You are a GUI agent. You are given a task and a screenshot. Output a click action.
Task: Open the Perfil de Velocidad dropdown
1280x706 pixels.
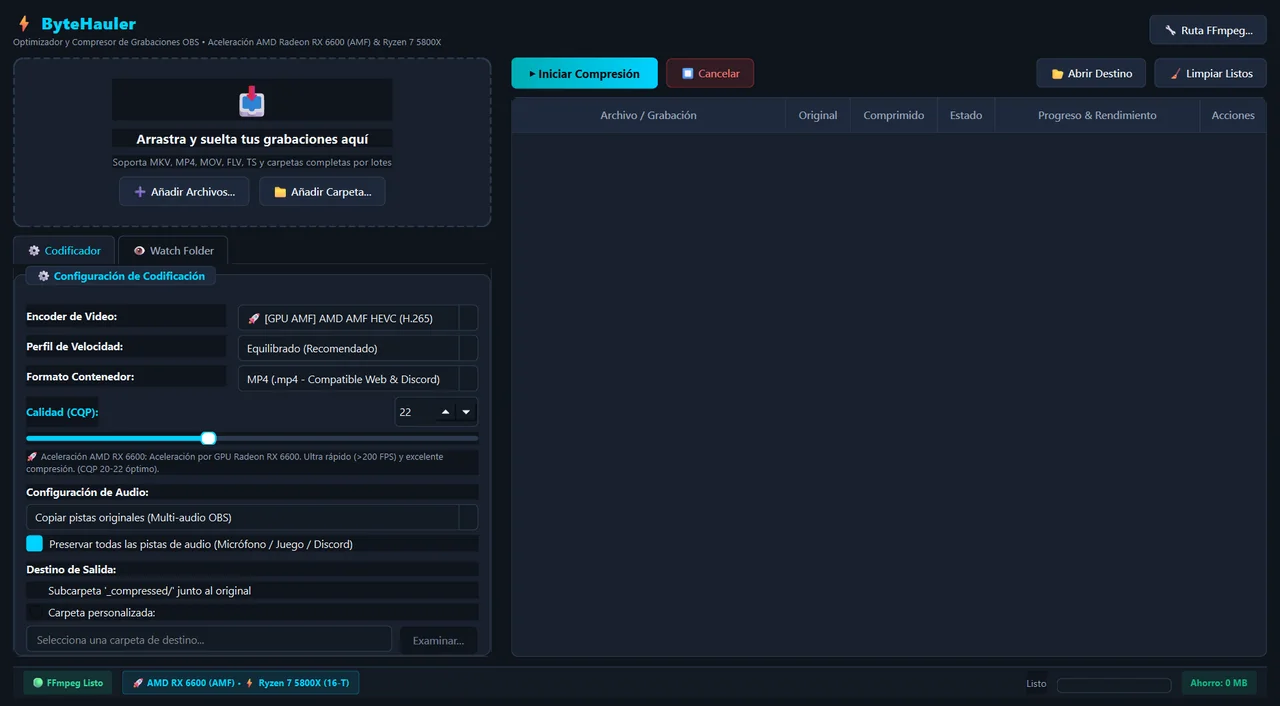(x=358, y=348)
